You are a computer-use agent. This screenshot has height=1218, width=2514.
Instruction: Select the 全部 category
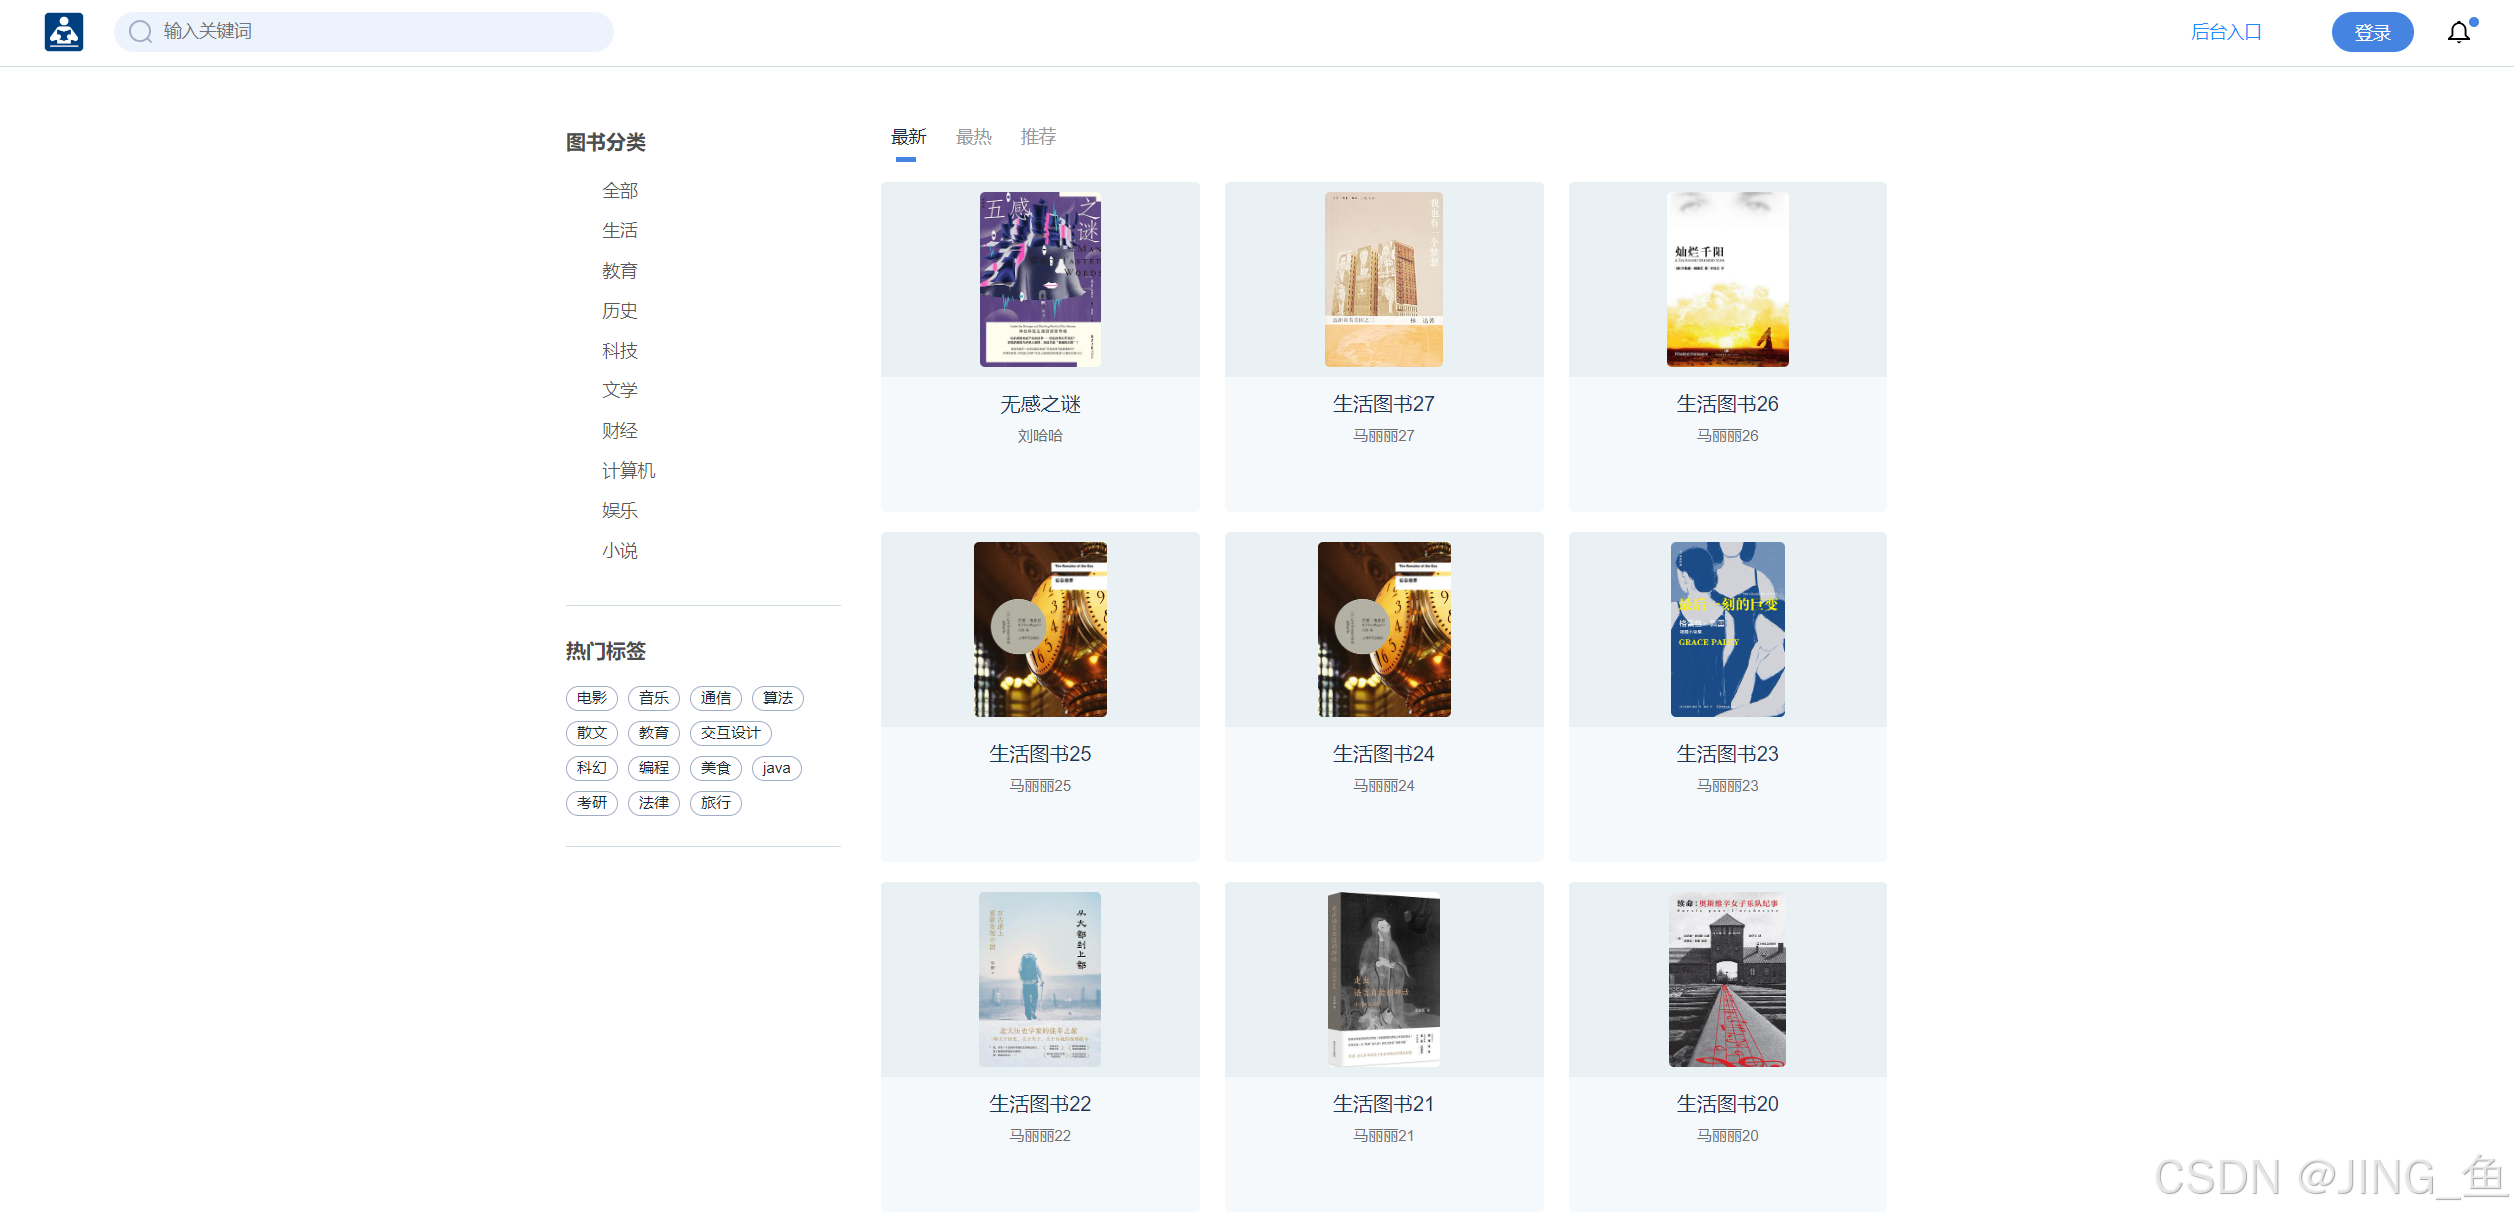point(619,191)
